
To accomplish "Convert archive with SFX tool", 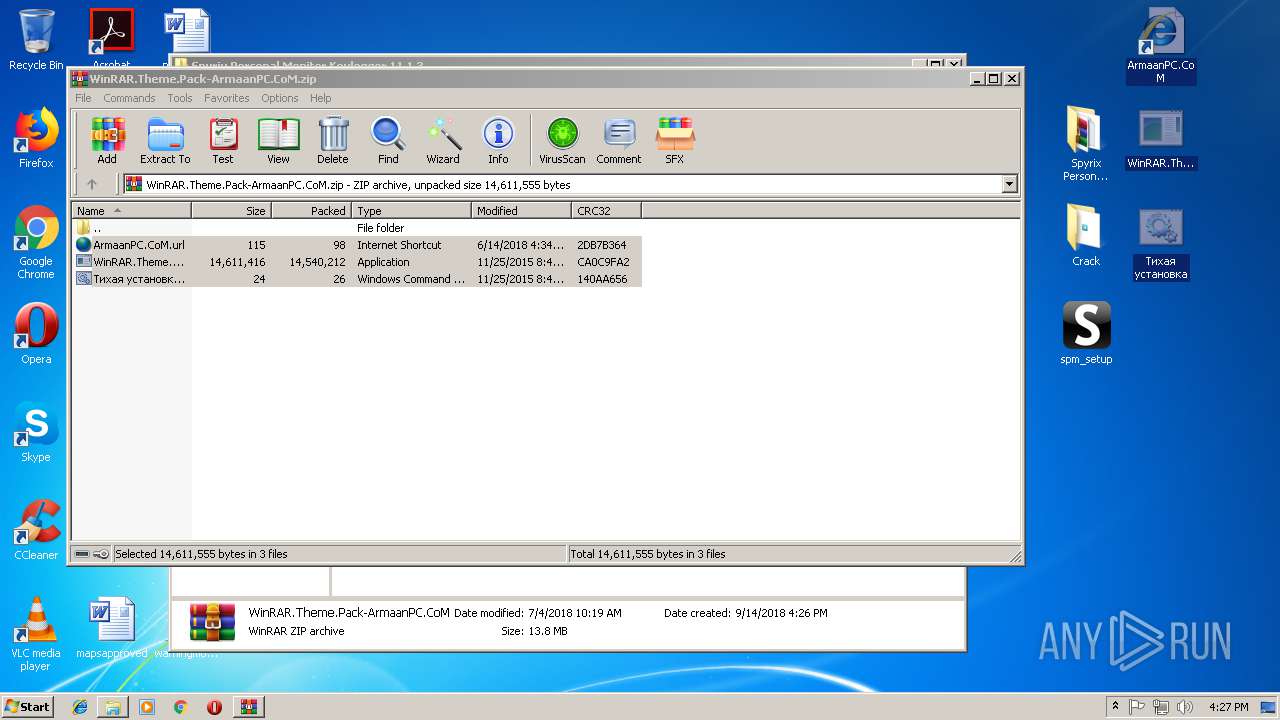I will [675, 140].
